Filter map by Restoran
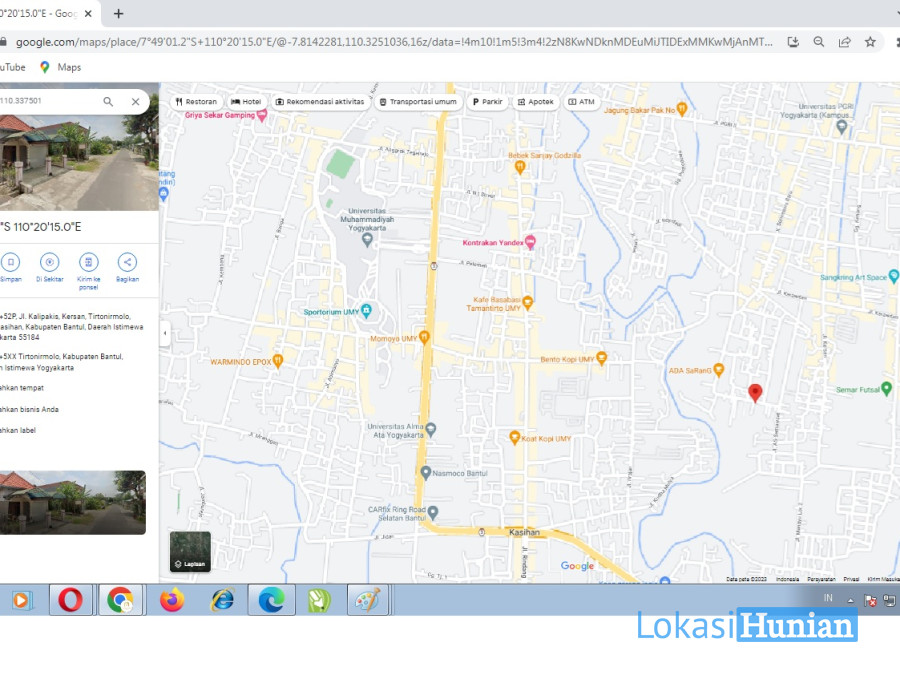This screenshot has width=900, height=675. [x=196, y=102]
